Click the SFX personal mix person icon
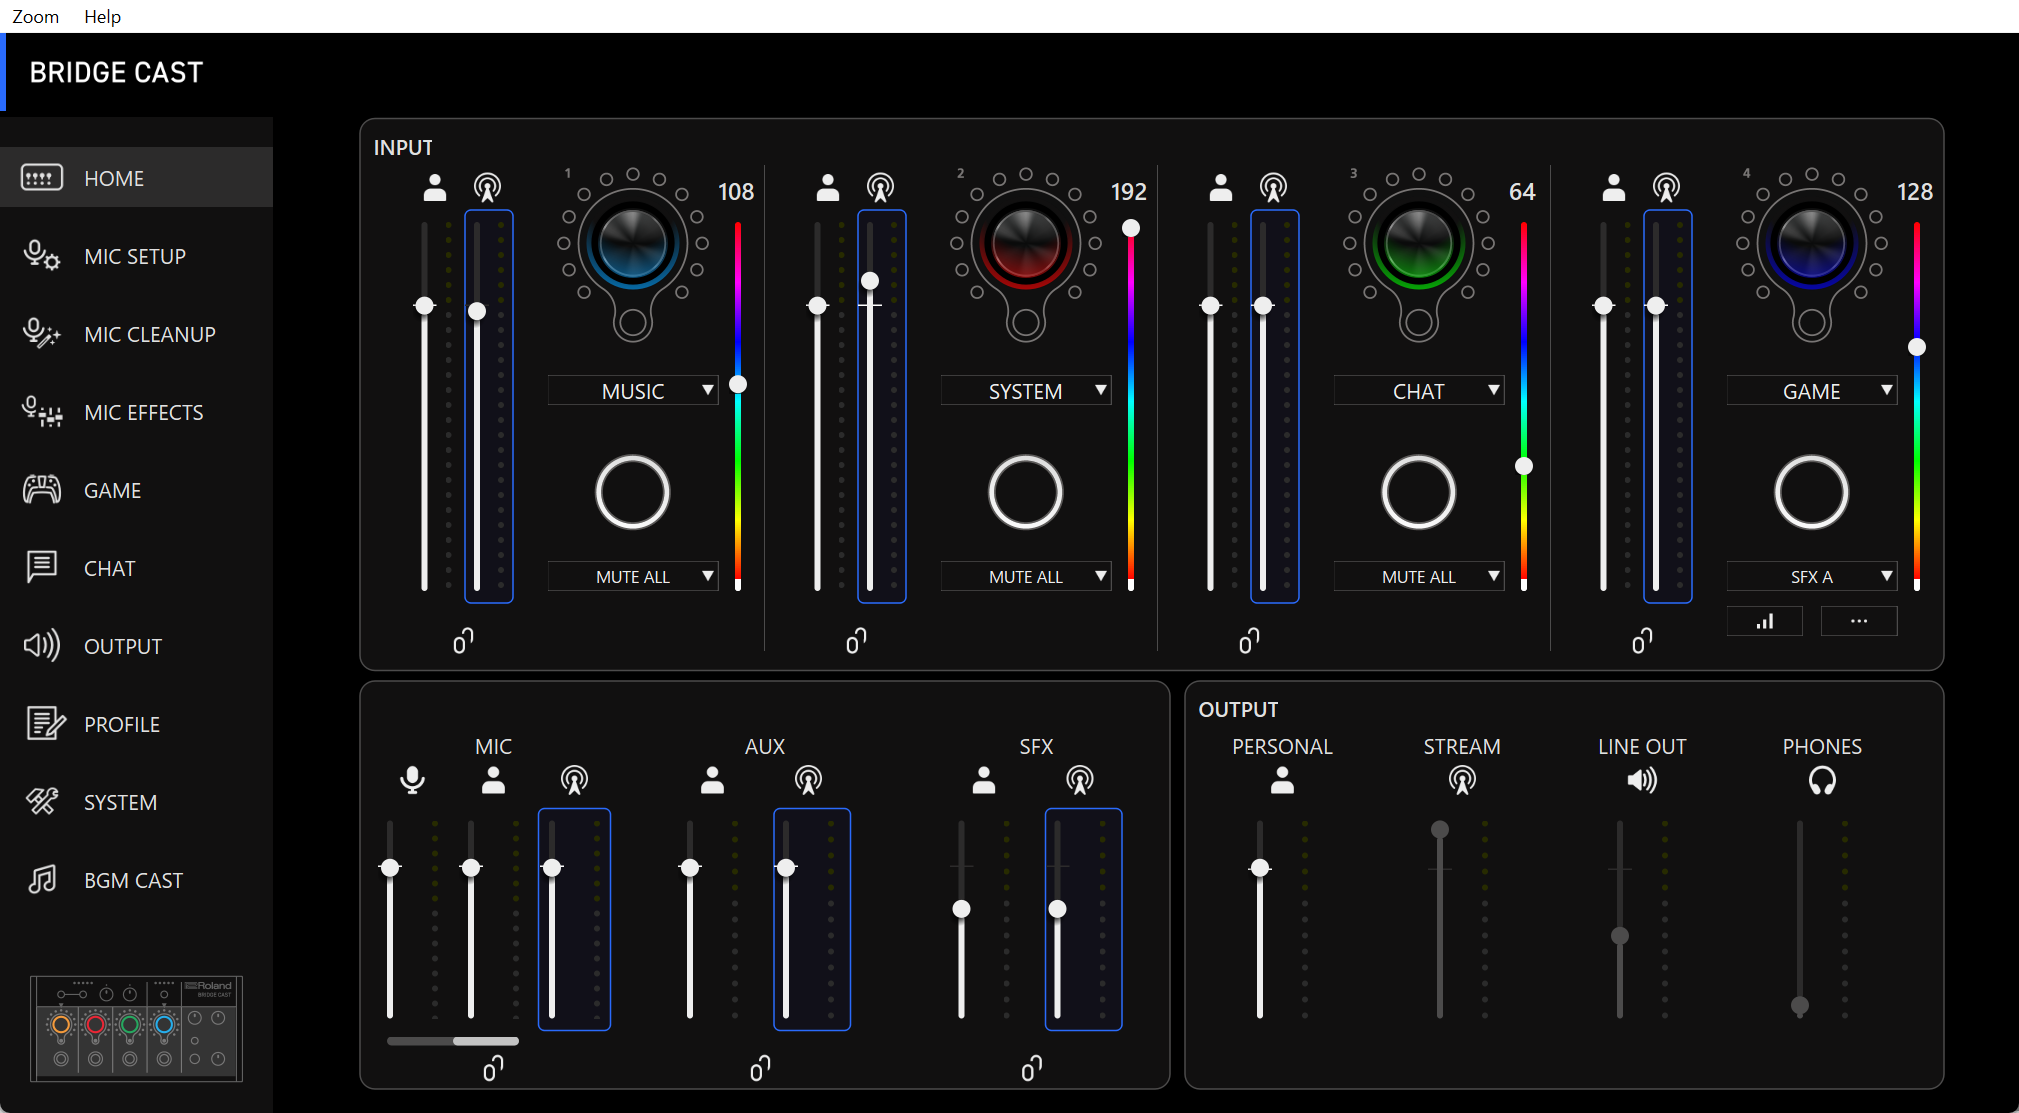This screenshot has width=2019, height=1113. point(984,780)
